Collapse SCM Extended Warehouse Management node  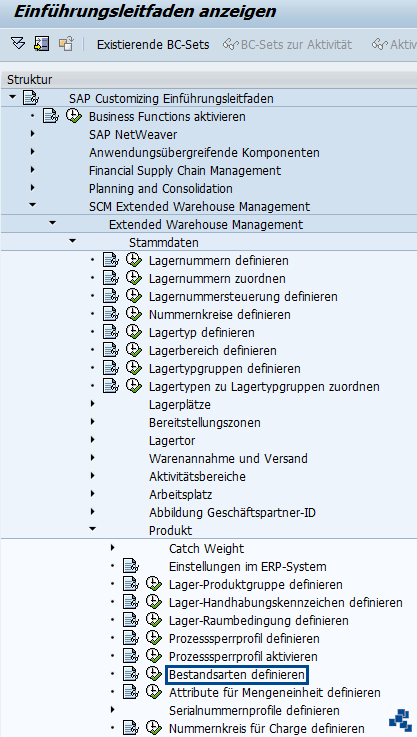click(32, 205)
